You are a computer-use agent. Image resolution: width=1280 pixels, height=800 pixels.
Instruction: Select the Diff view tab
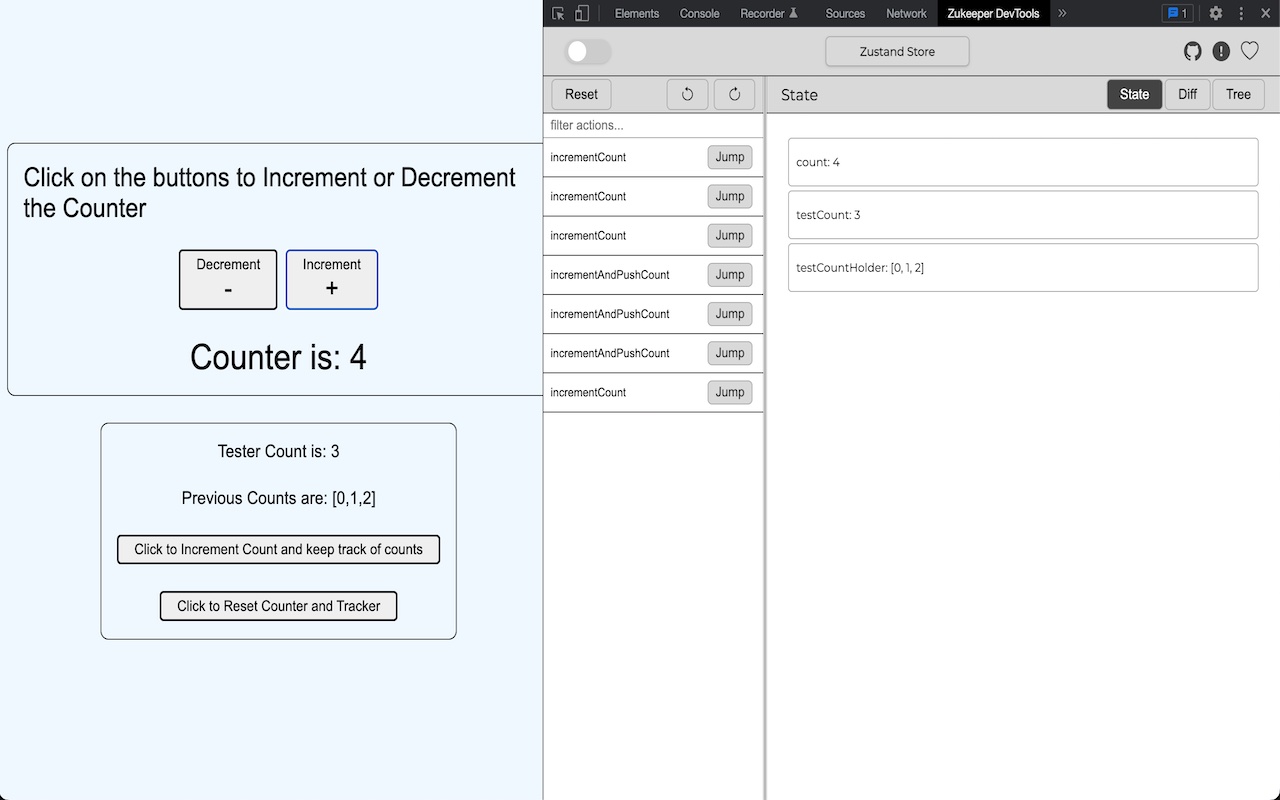click(1187, 94)
